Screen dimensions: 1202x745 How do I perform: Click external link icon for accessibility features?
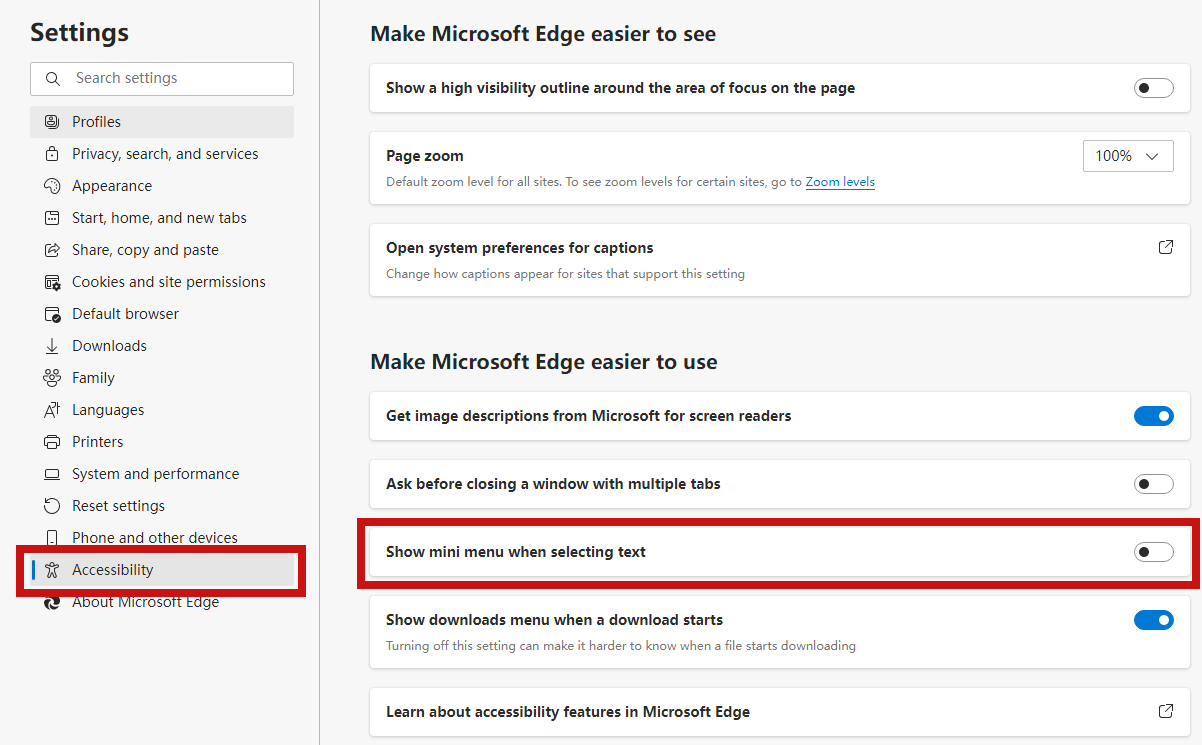[1165, 711]
